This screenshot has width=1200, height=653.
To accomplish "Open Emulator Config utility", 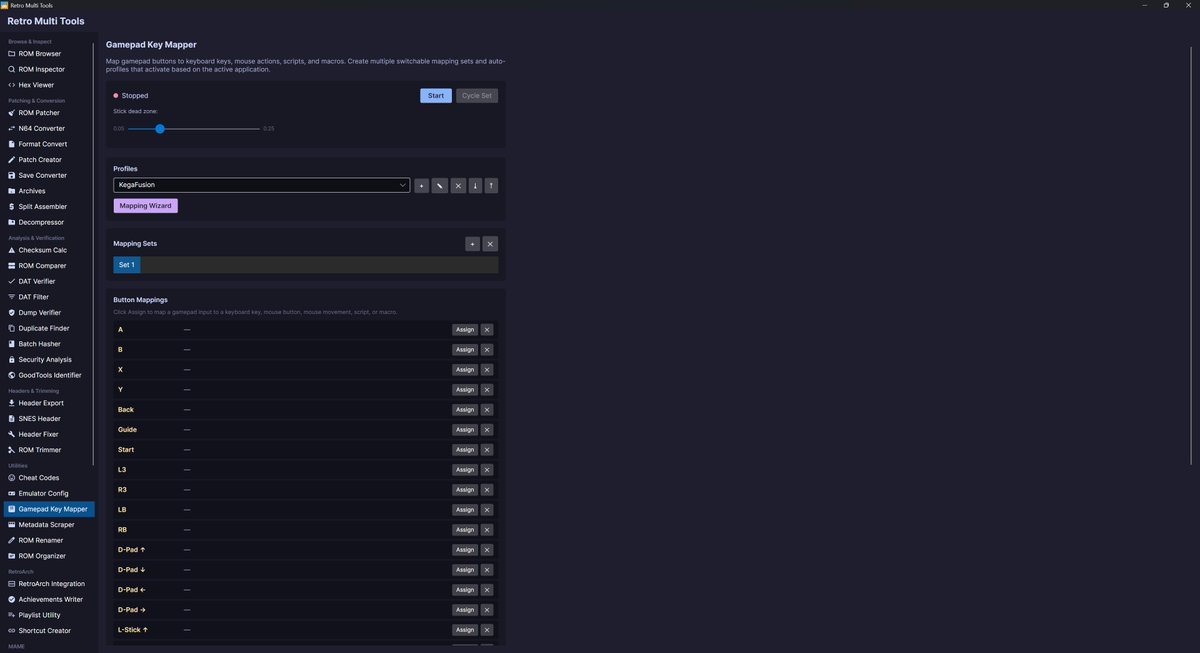I will point(49,493).
